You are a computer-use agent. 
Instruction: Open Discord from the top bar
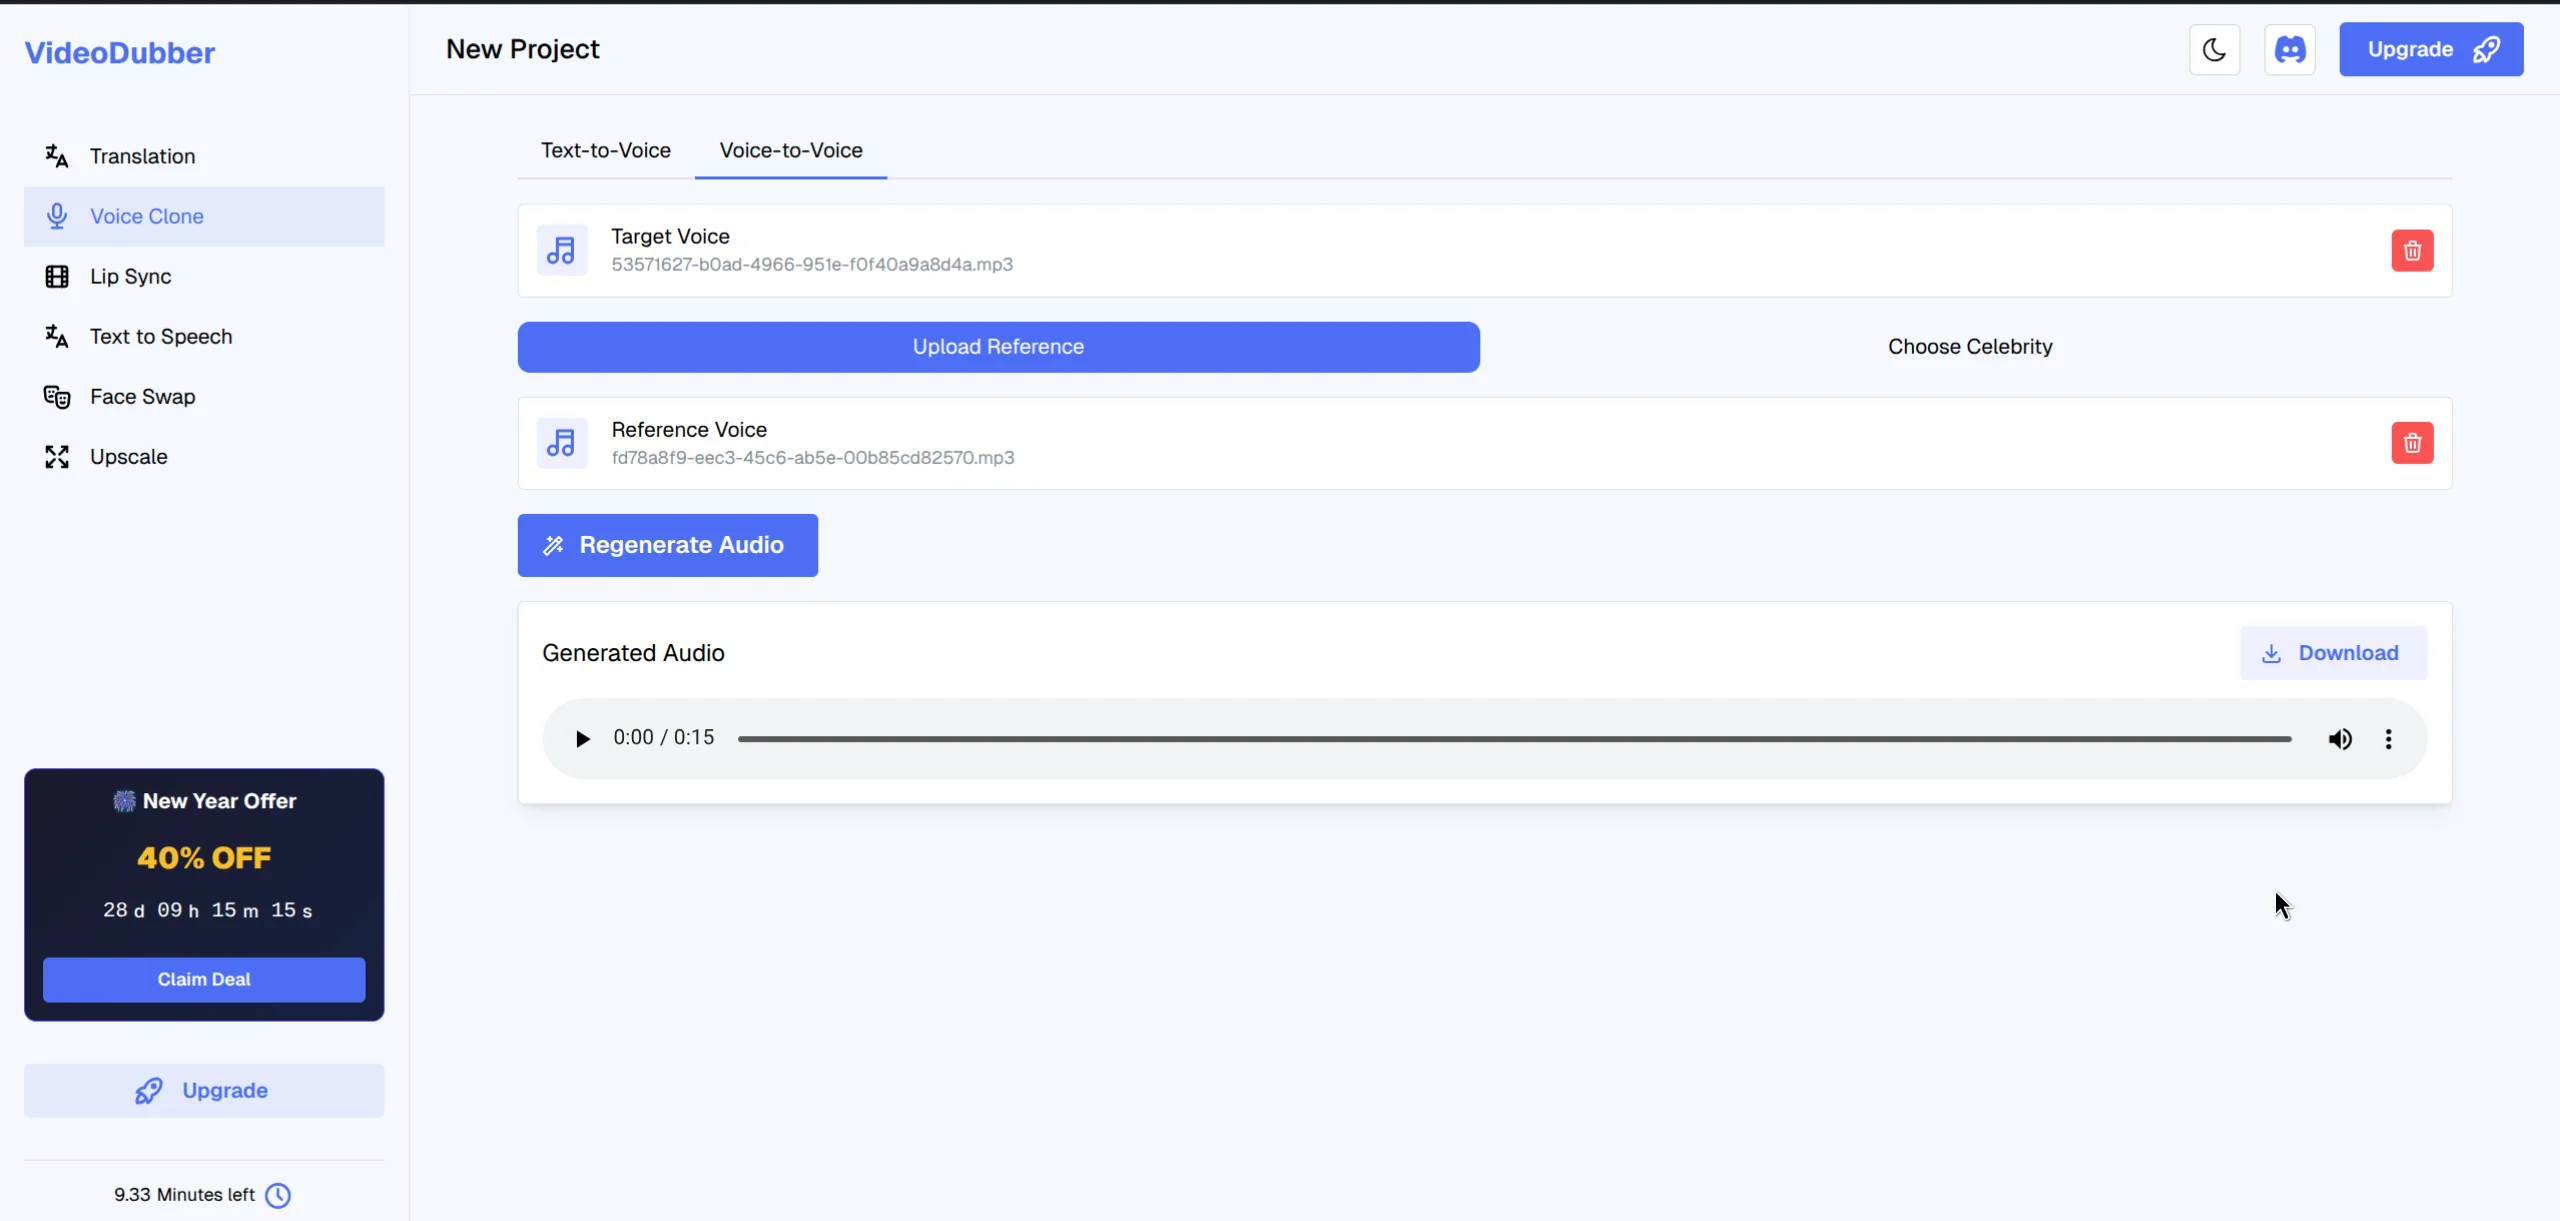(x=2290, y=48)
